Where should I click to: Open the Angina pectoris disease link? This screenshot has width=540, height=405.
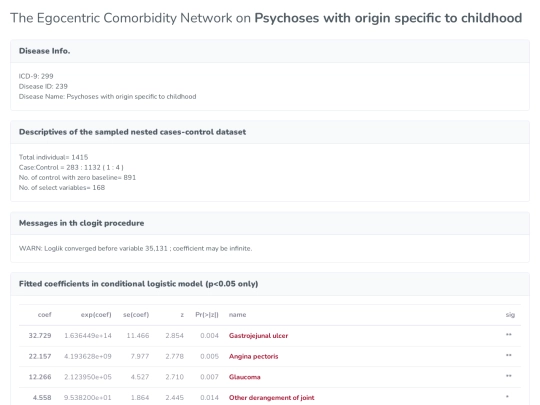pos(253,356)
